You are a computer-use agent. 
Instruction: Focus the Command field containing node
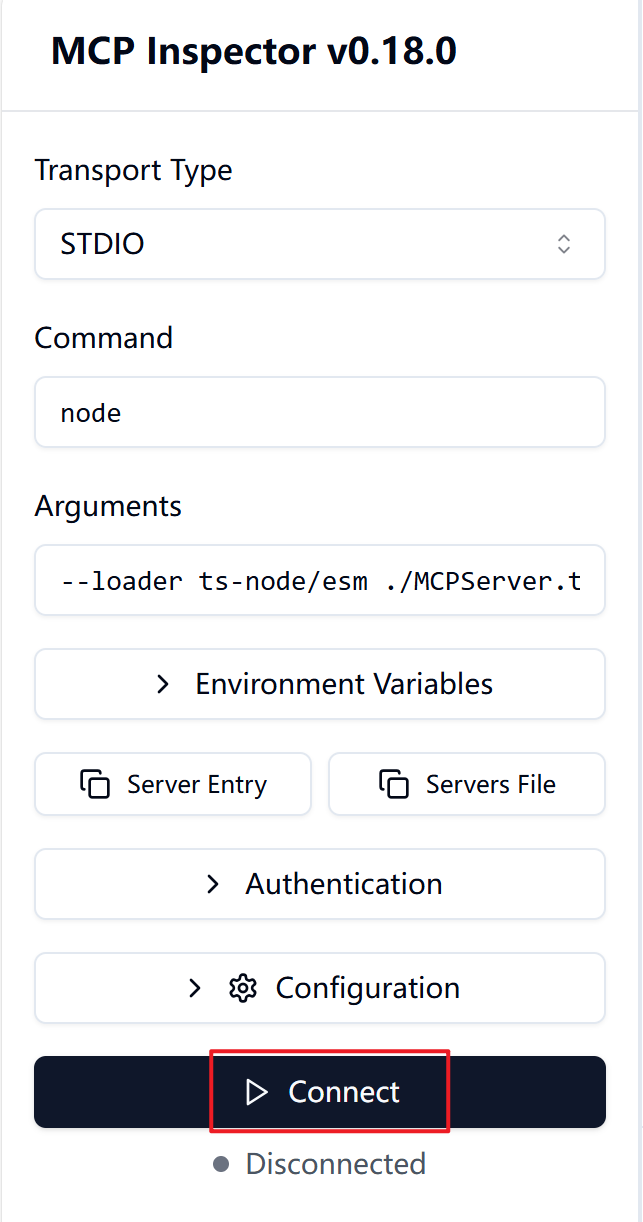click(320, 413)
